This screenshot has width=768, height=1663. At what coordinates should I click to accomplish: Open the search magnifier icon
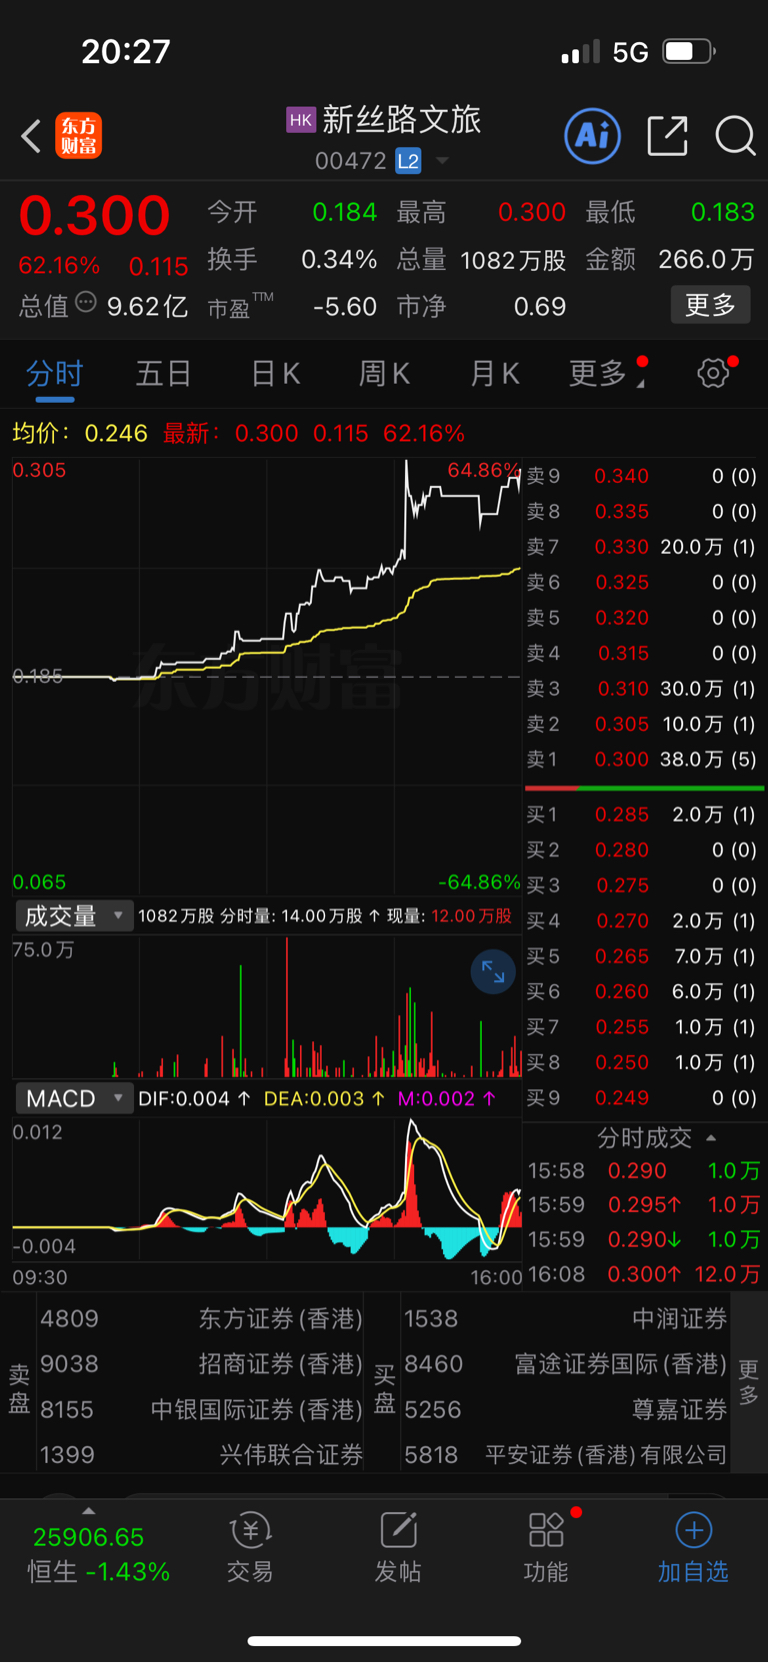[x=735, y=136]
